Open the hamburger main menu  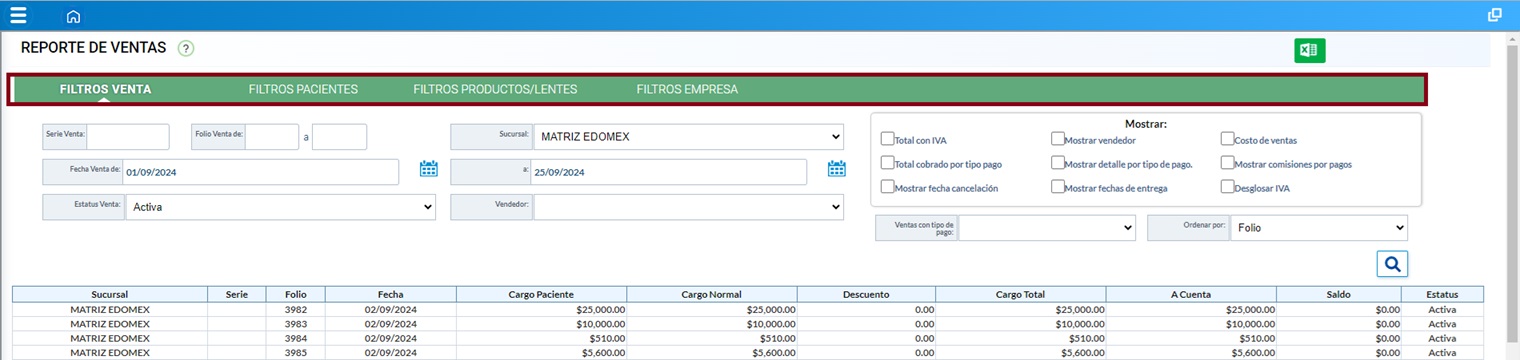[18, 15]
